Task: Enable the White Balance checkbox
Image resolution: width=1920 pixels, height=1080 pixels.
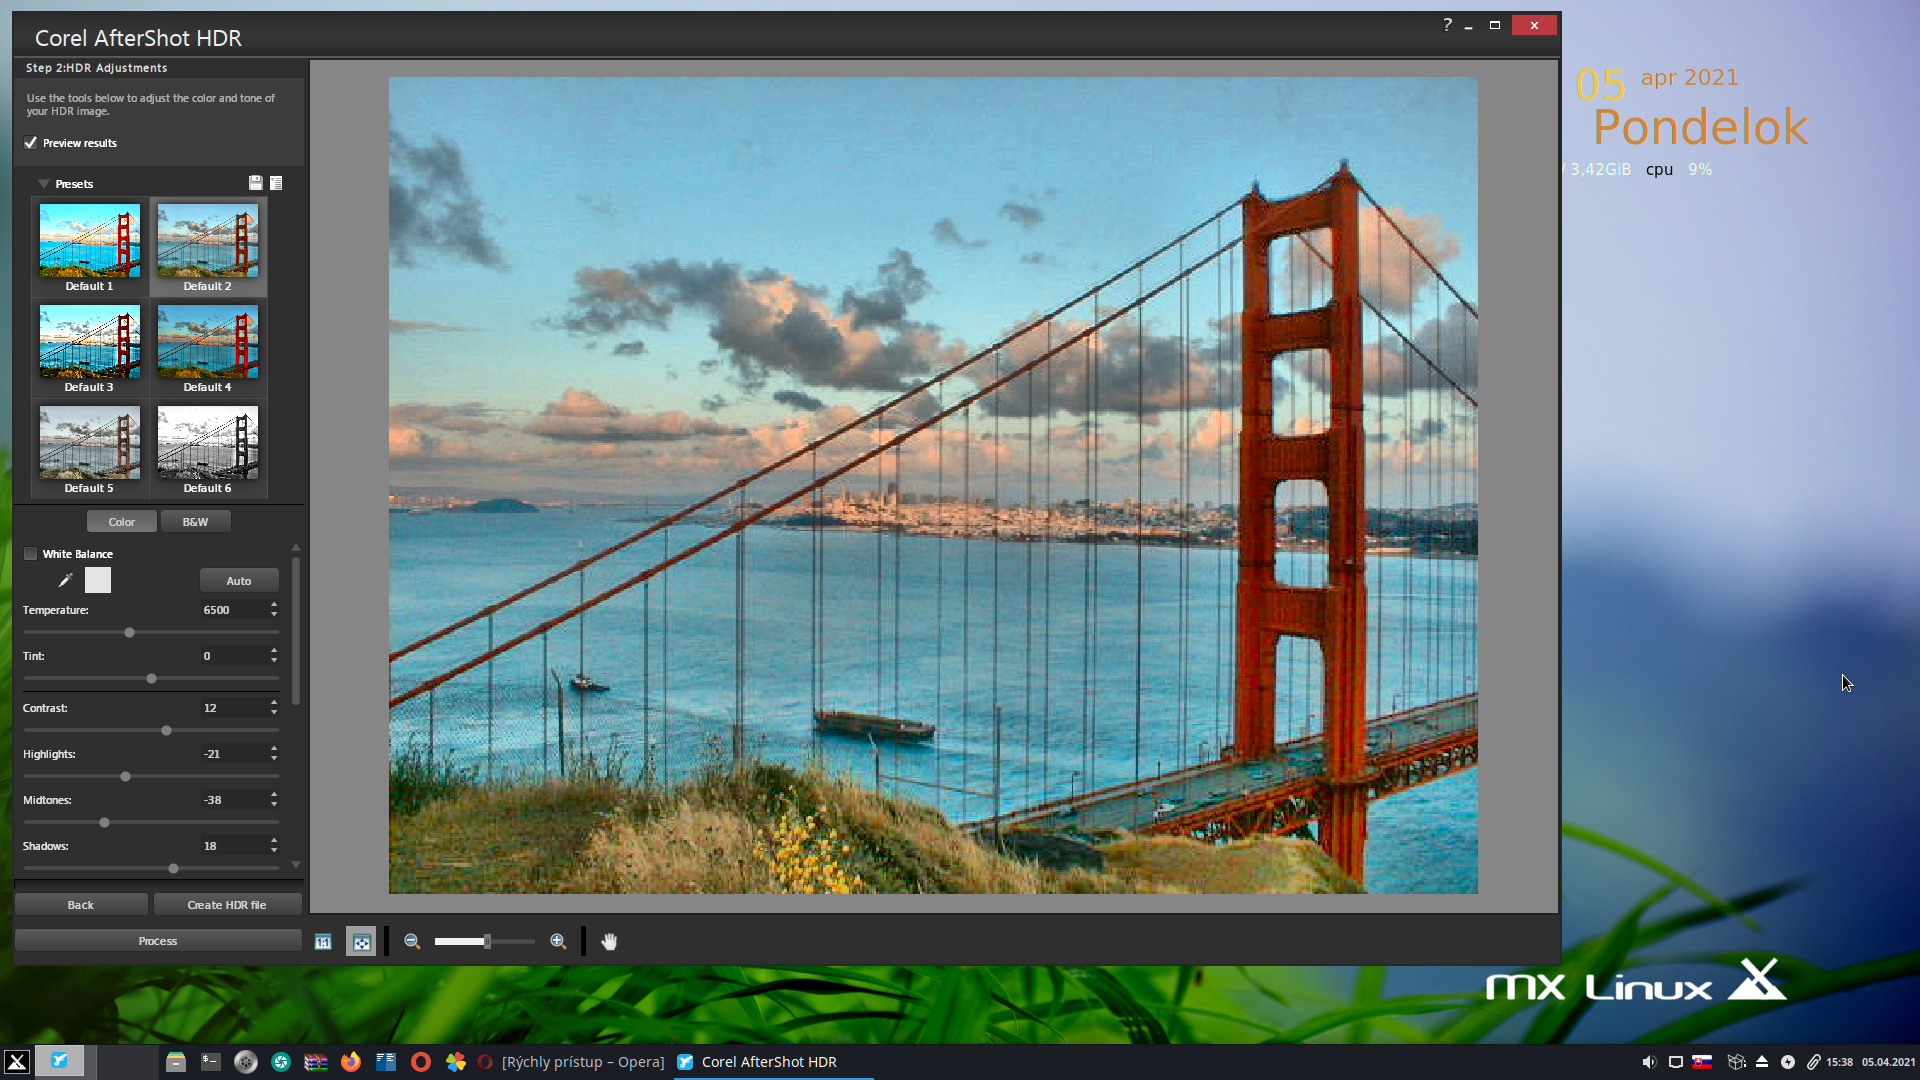Action: coord(31,554)
